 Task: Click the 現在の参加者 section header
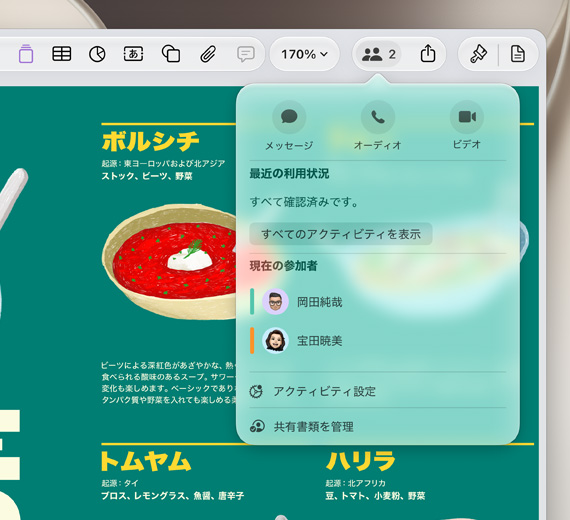click(284, 266)
